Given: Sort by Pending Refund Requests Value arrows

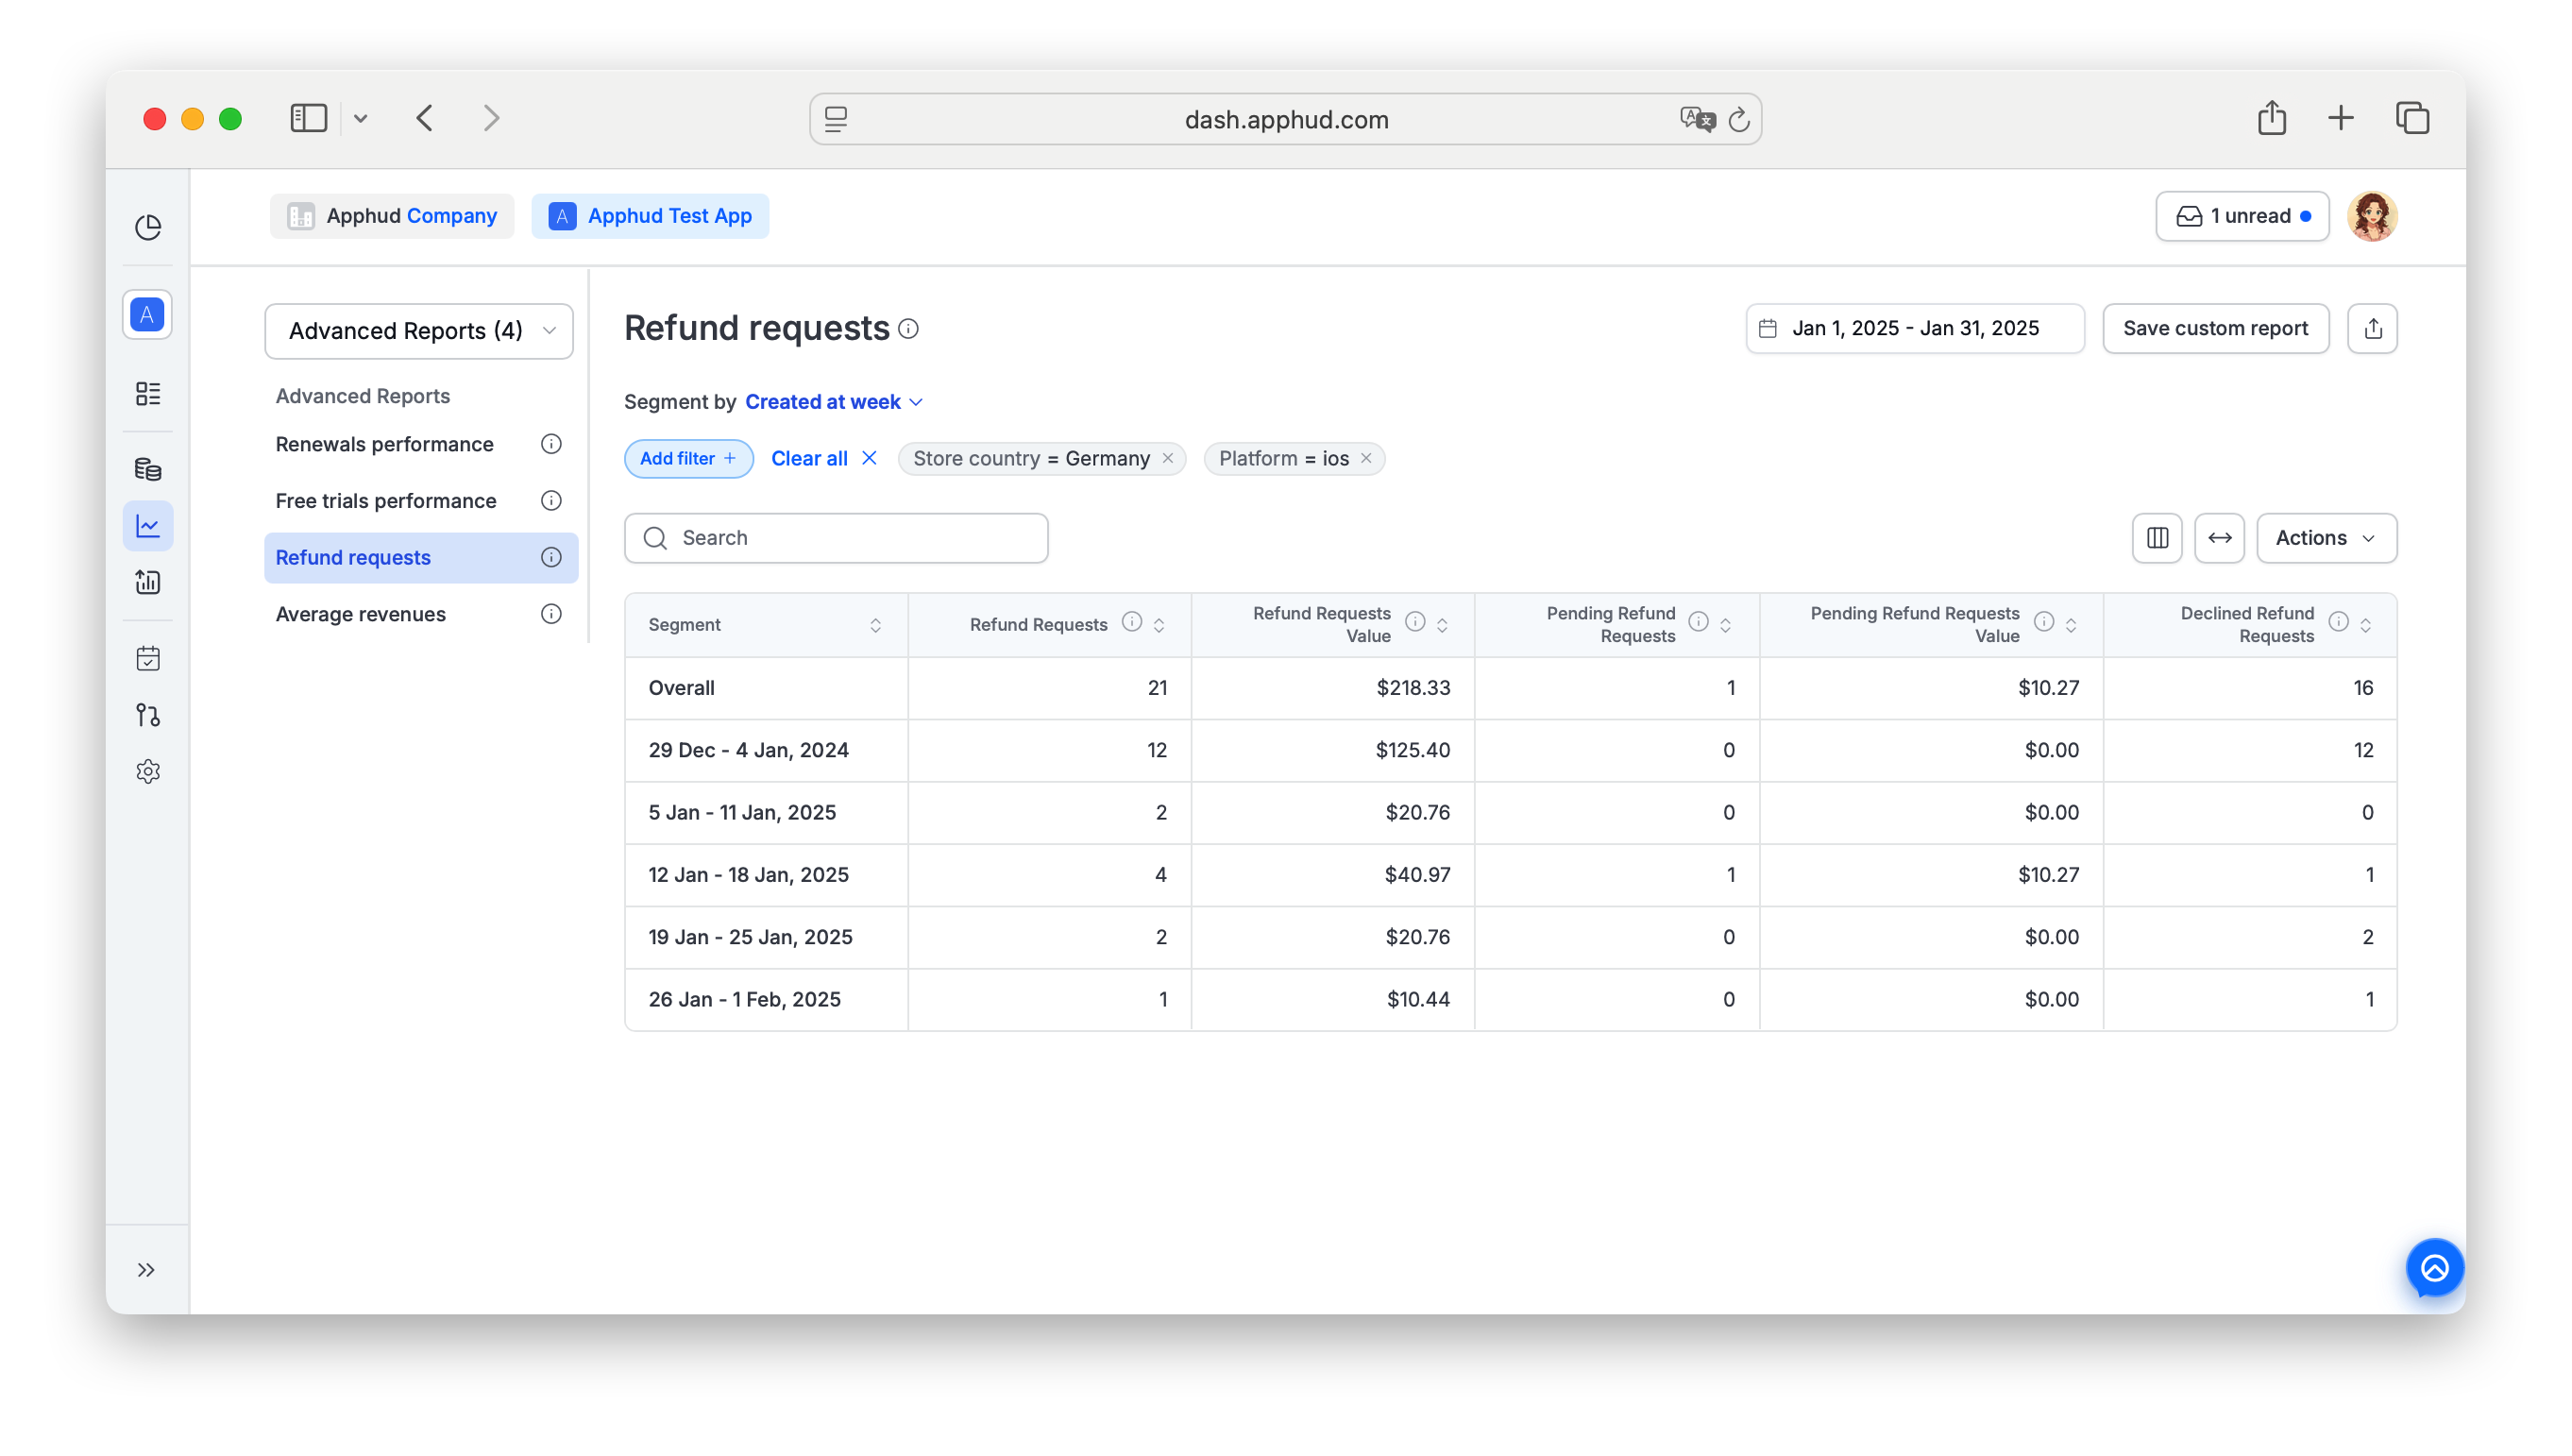Looking at the screenshot, I should click(2071, 625).
